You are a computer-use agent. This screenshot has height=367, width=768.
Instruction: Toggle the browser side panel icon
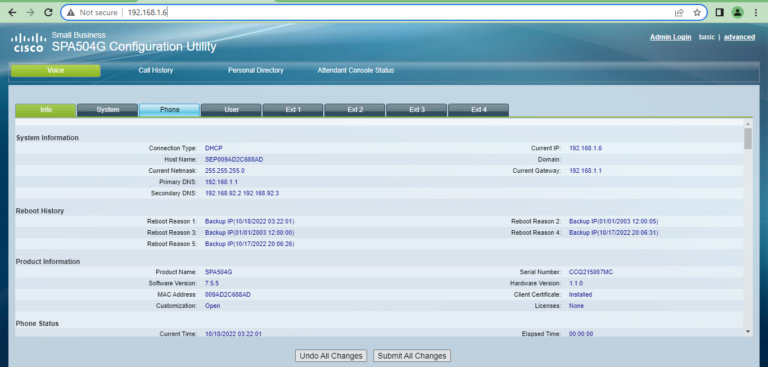720,13
